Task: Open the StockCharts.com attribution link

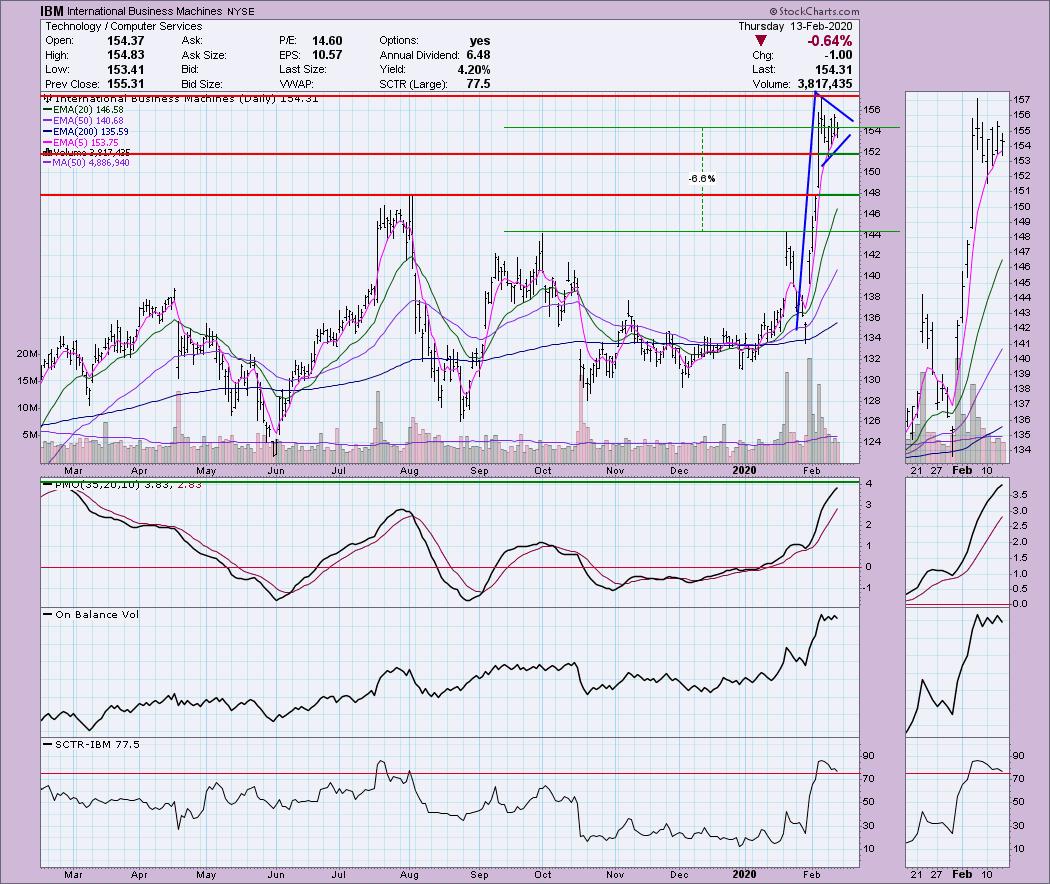Action: (x=814, y=11)
